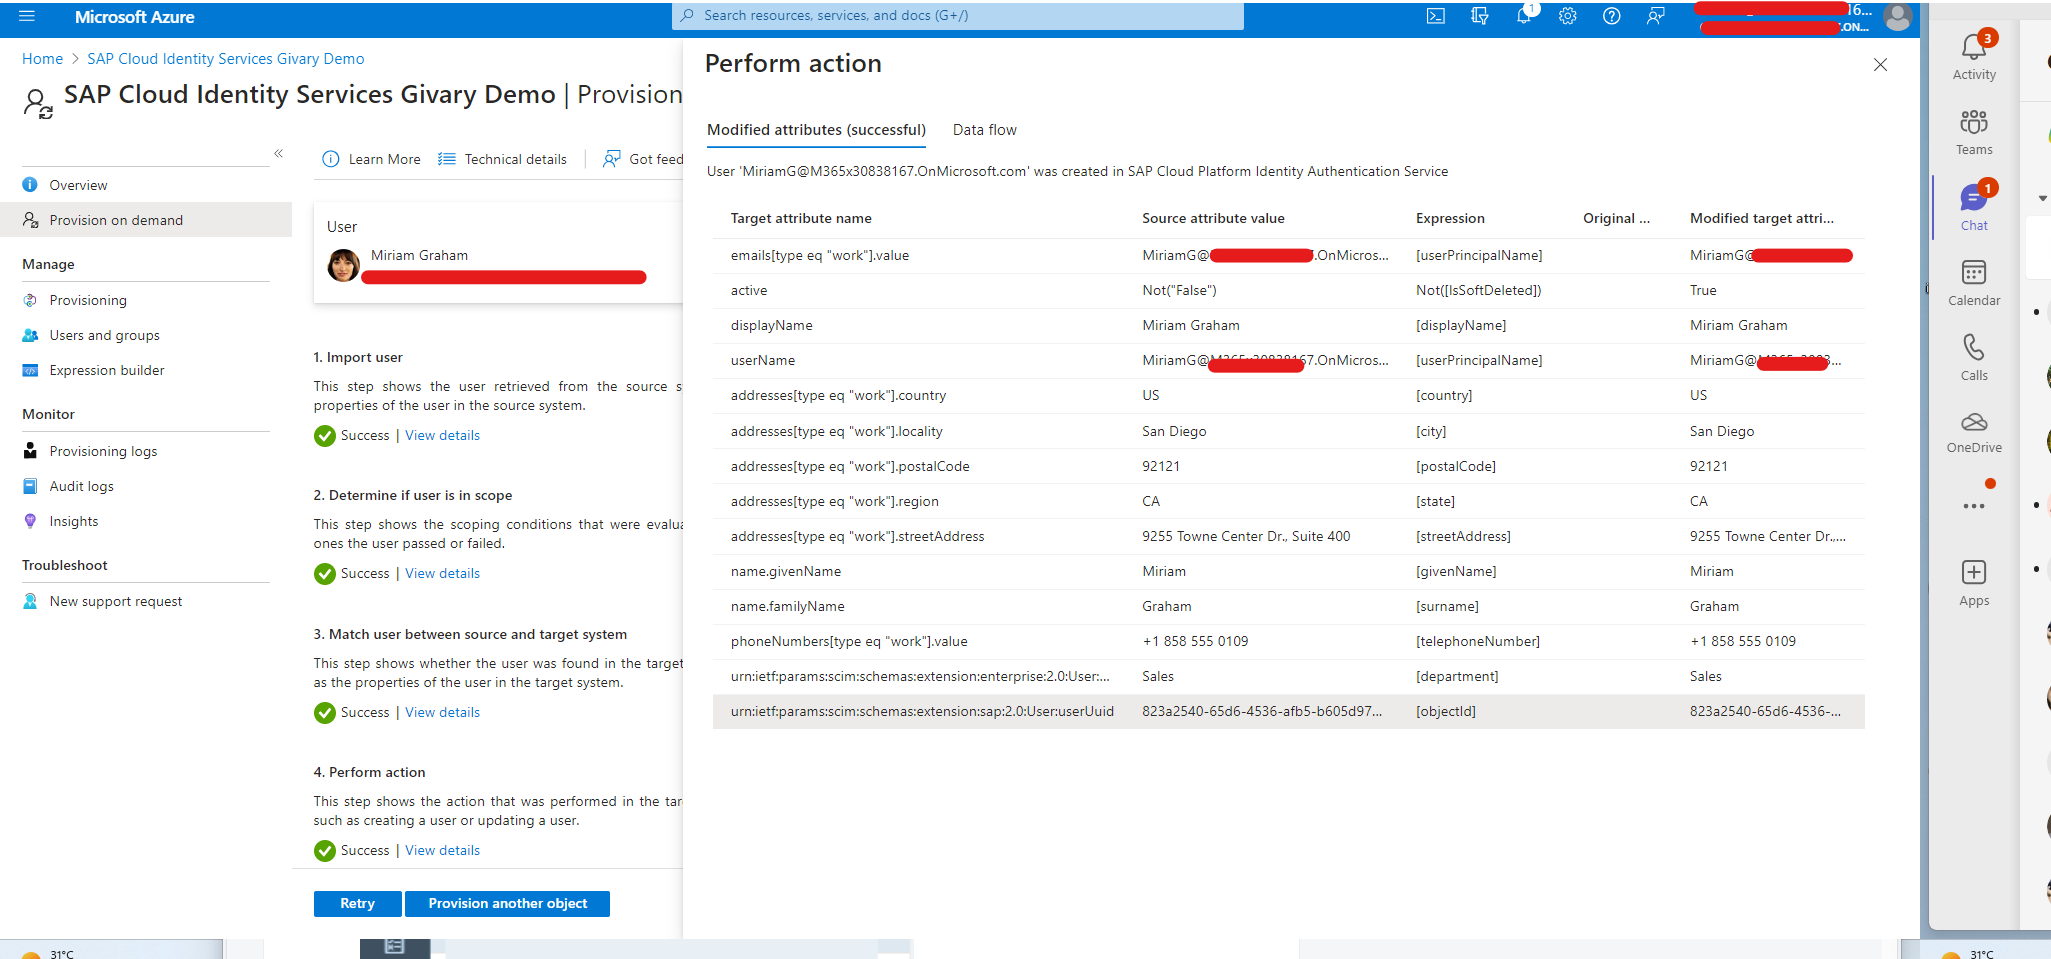Viewport: 2051px width, 959px height.
Task: Collapse the left navigation menu
Action: [278, 153]
